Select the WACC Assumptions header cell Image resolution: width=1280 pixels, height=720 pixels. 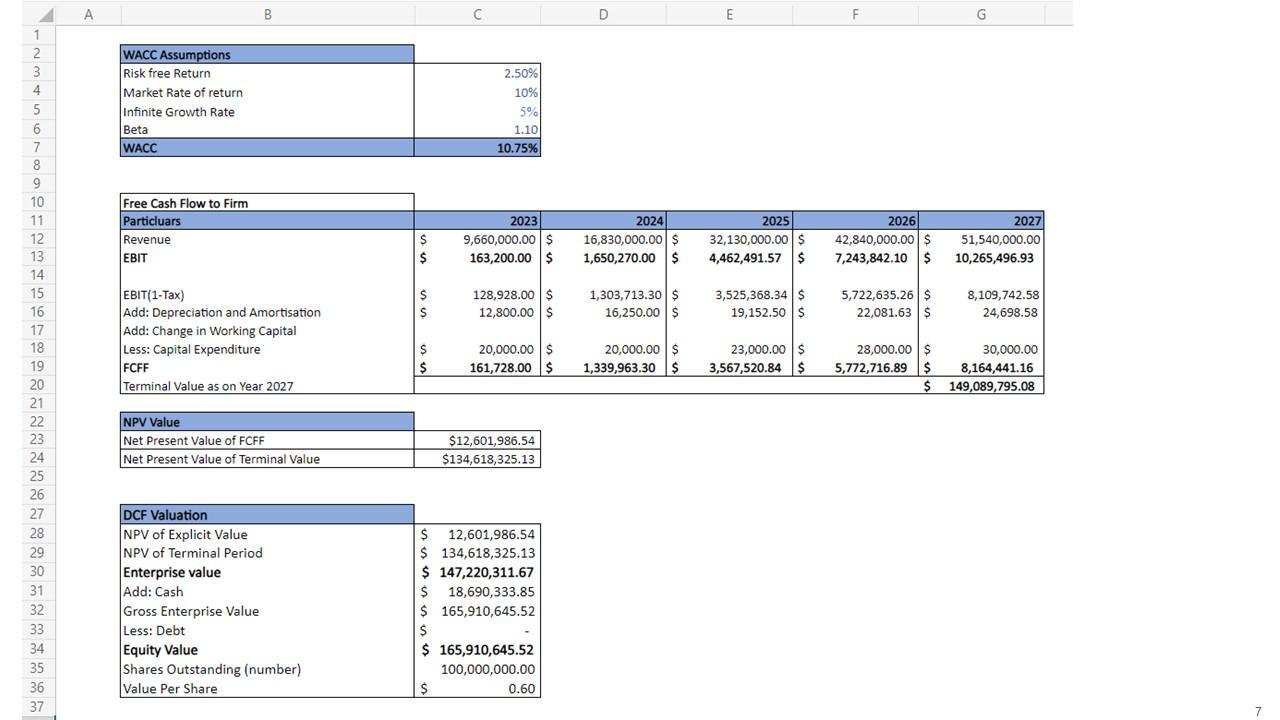(x=266, y=55)
